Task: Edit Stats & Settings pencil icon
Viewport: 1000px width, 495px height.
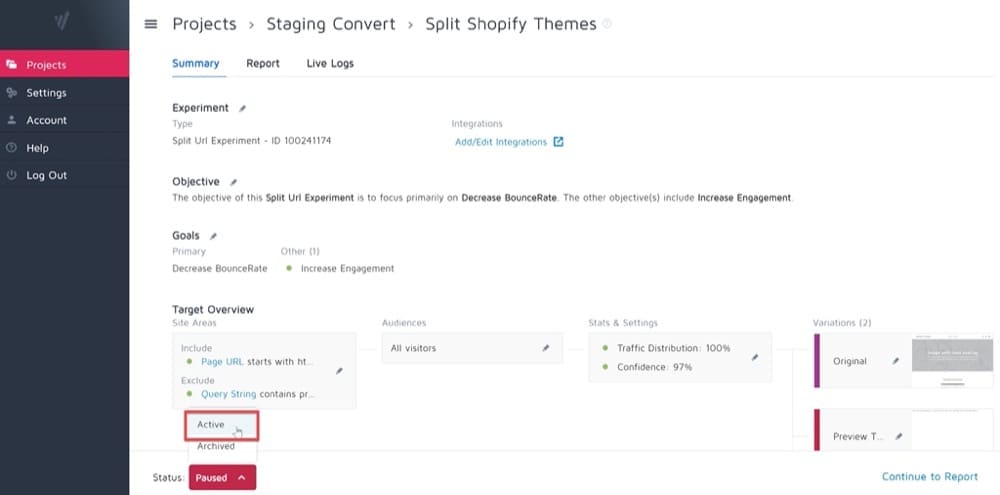Action: (x=755, y=358)
